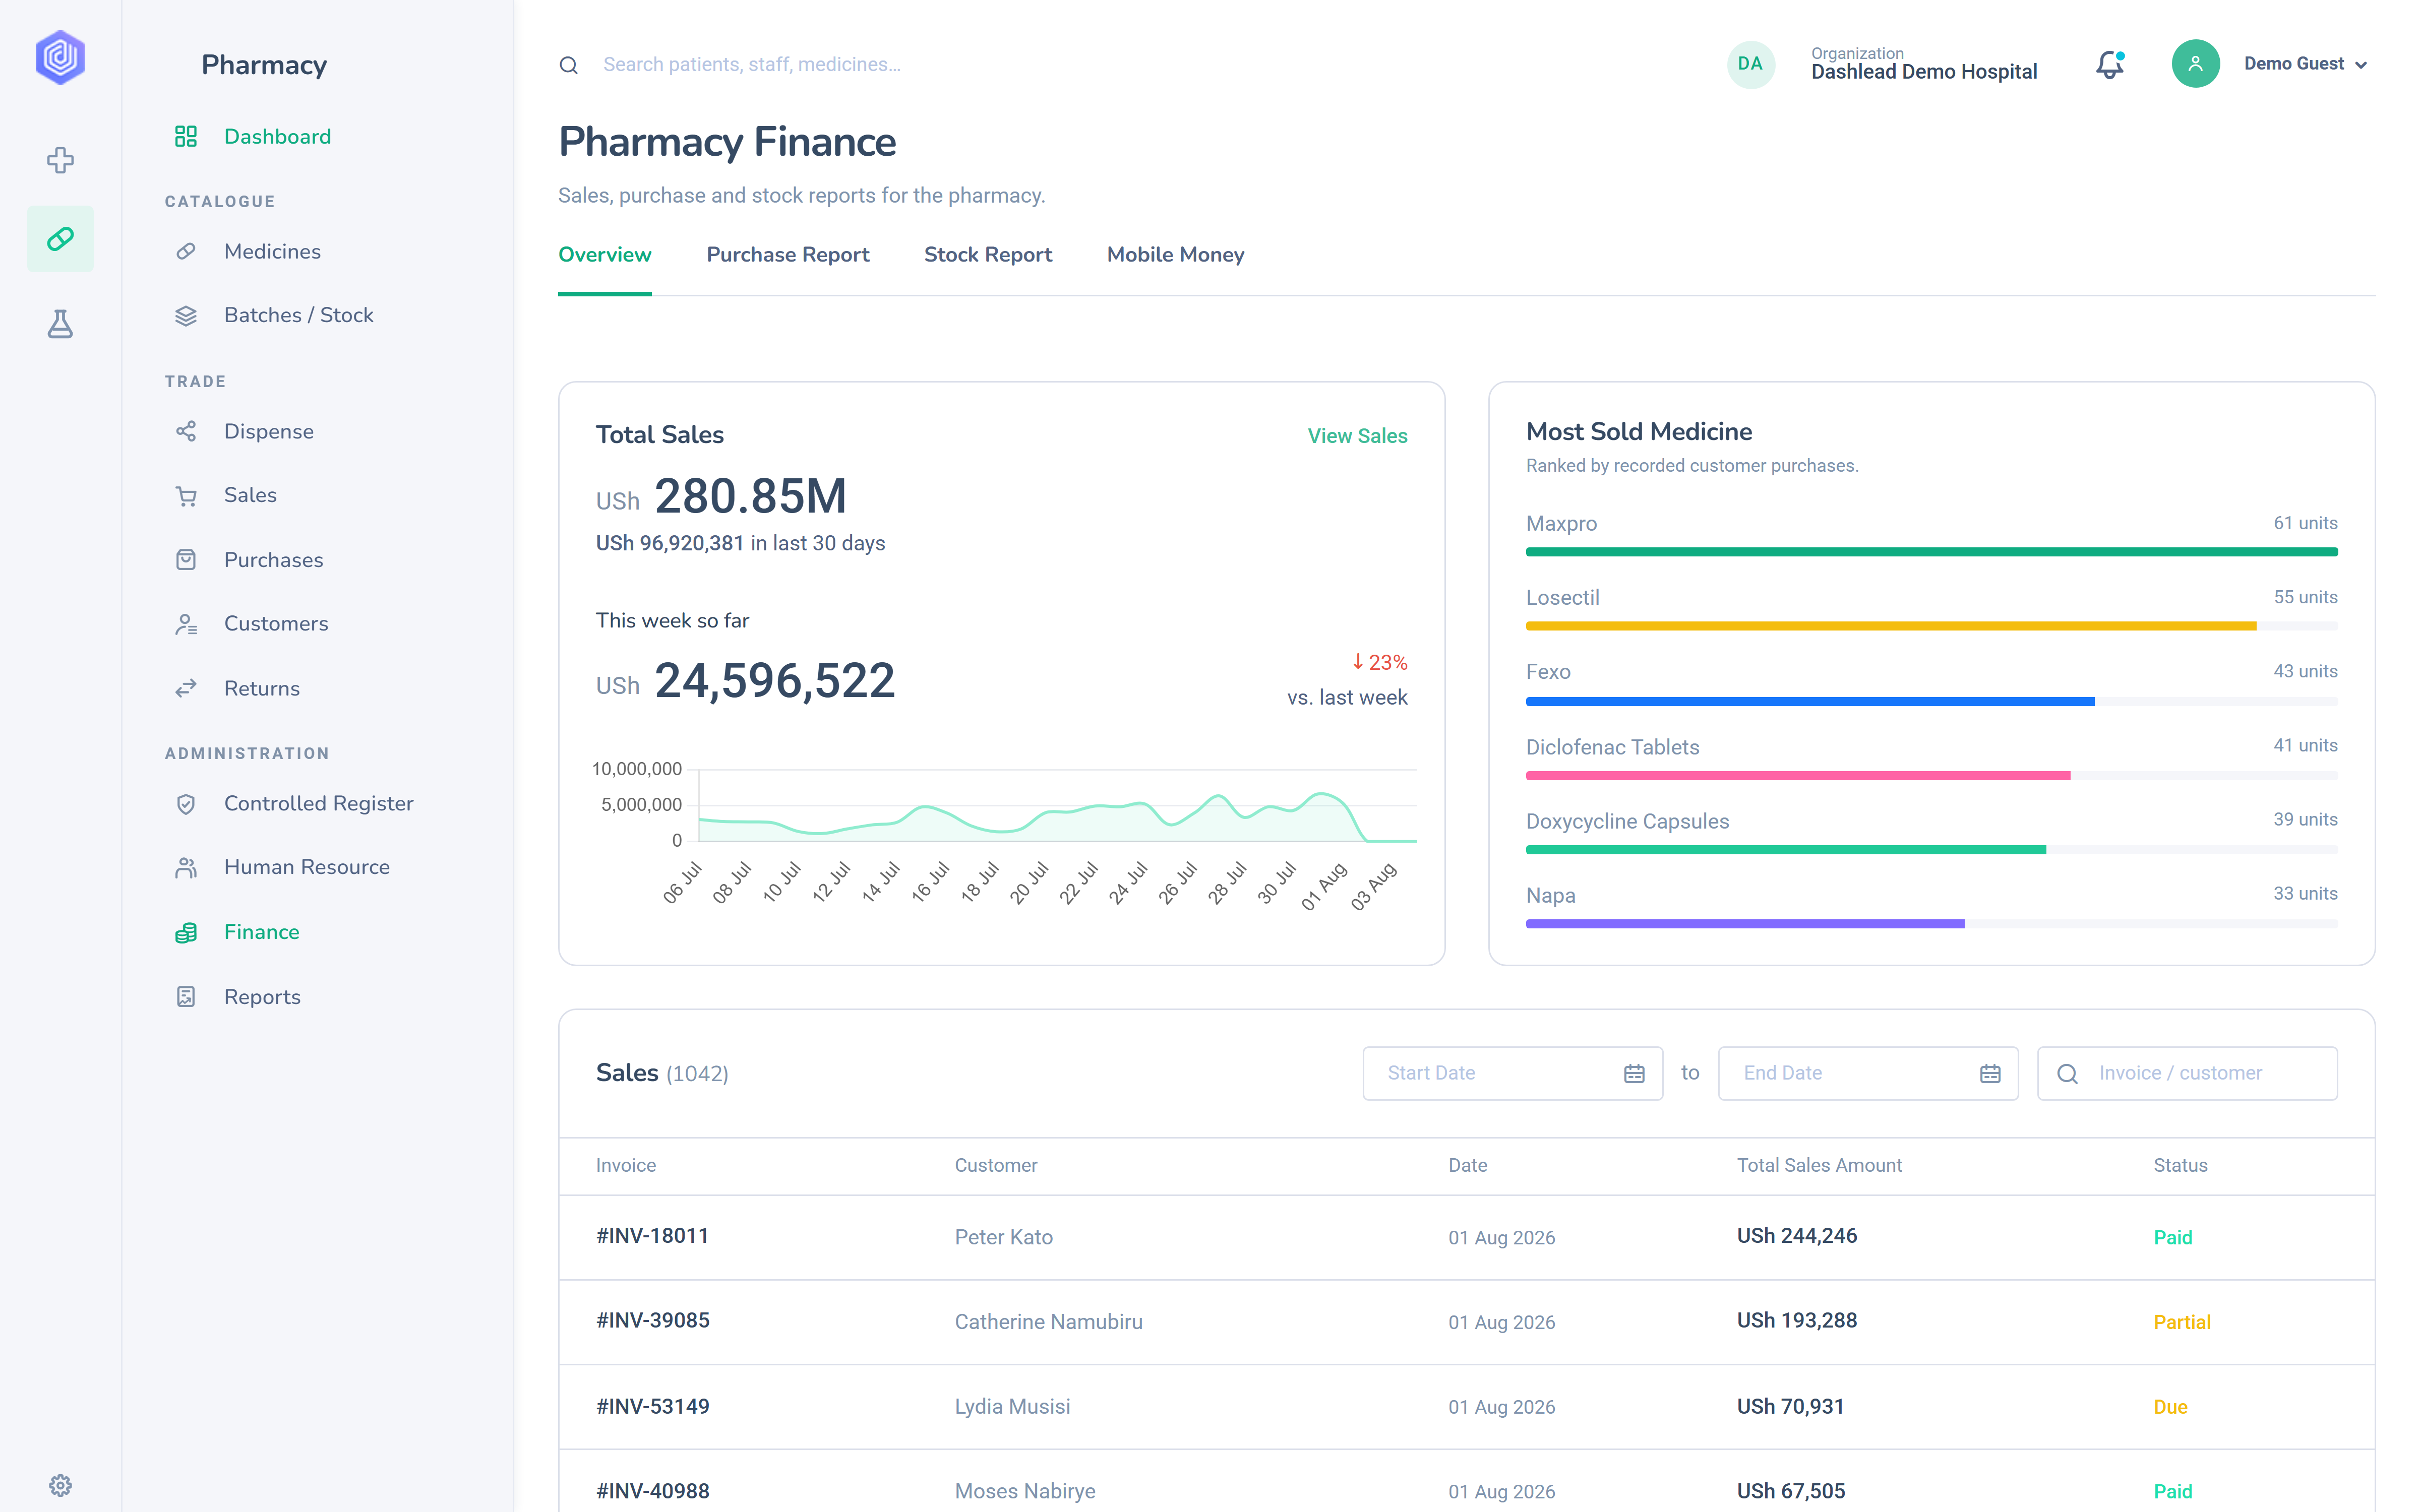The image size is (2420, 1512).
Task: Navigate to Customers page
Action: [276, 624]
